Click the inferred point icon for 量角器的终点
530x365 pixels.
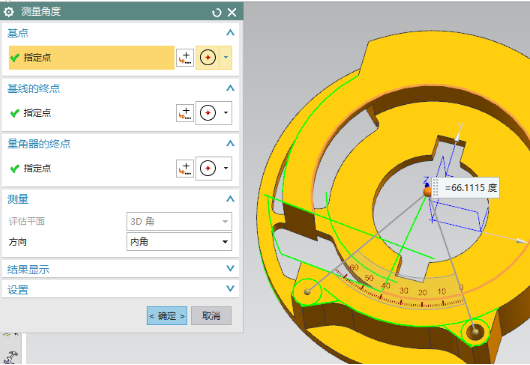click(208, 168)
